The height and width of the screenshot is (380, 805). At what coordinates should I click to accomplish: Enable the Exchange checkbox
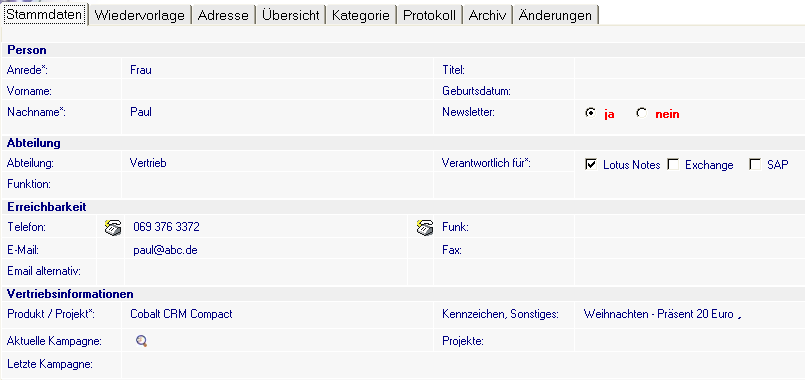[673, 164]
